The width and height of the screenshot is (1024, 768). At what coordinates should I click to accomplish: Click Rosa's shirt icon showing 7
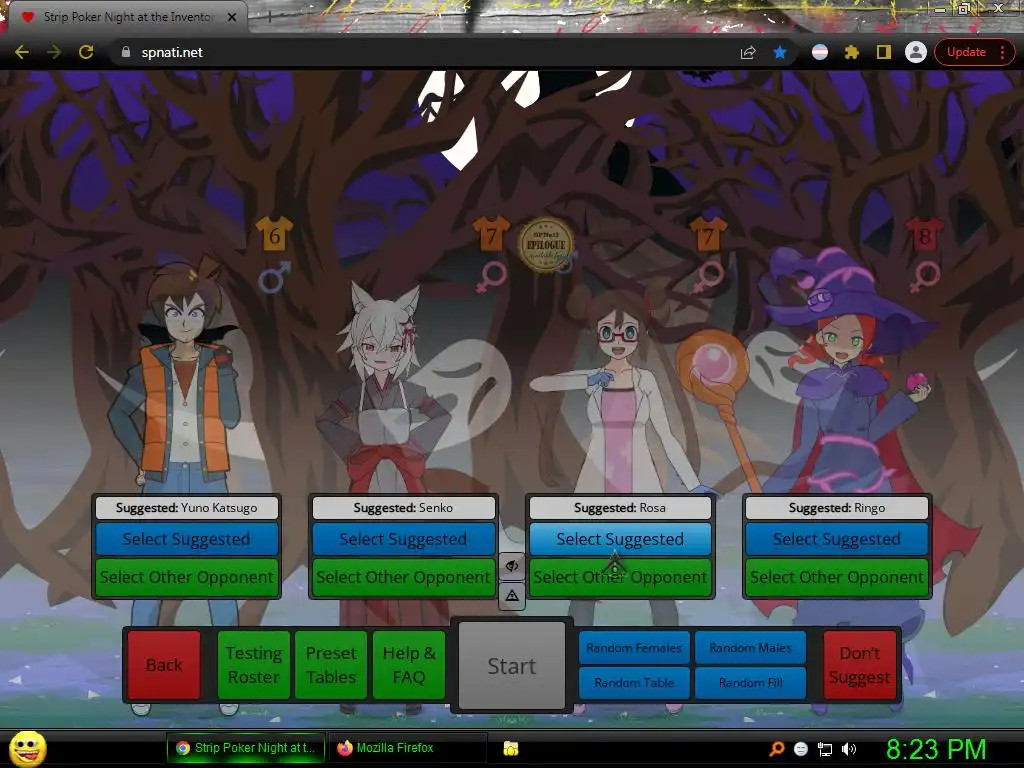pyautogui.click(x=708, y=234)
